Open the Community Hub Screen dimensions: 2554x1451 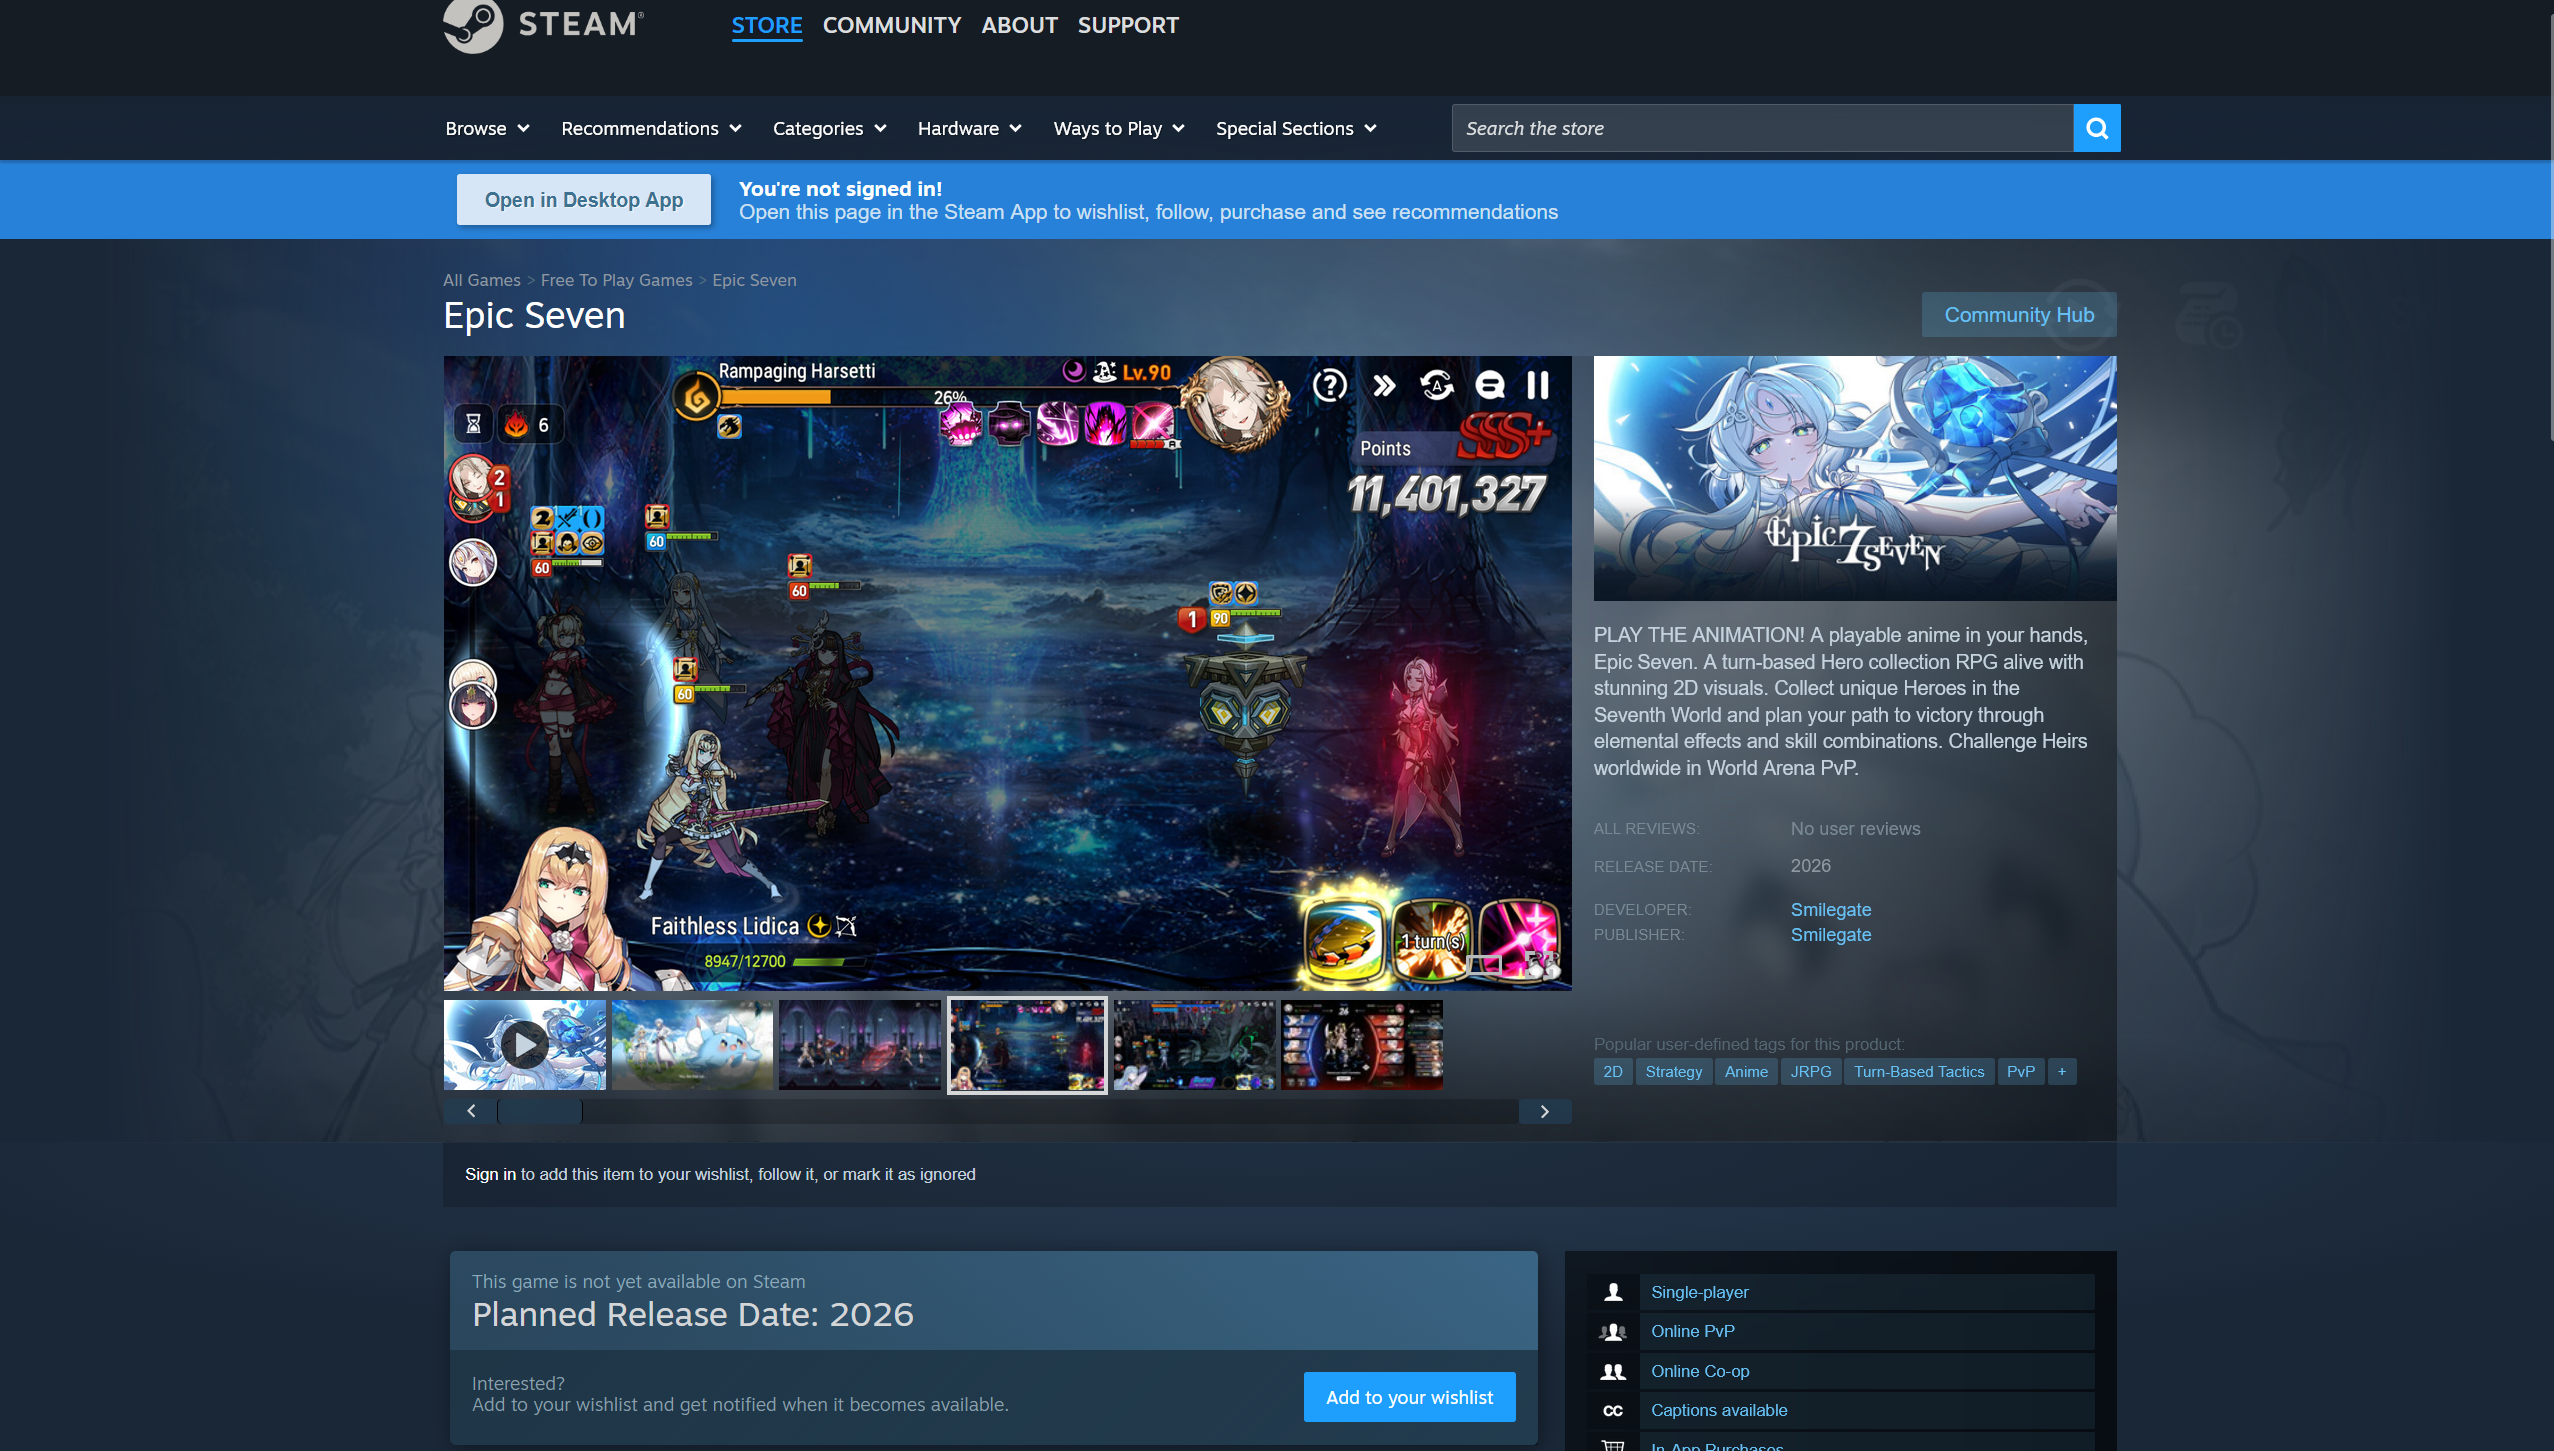[2019, 314]
